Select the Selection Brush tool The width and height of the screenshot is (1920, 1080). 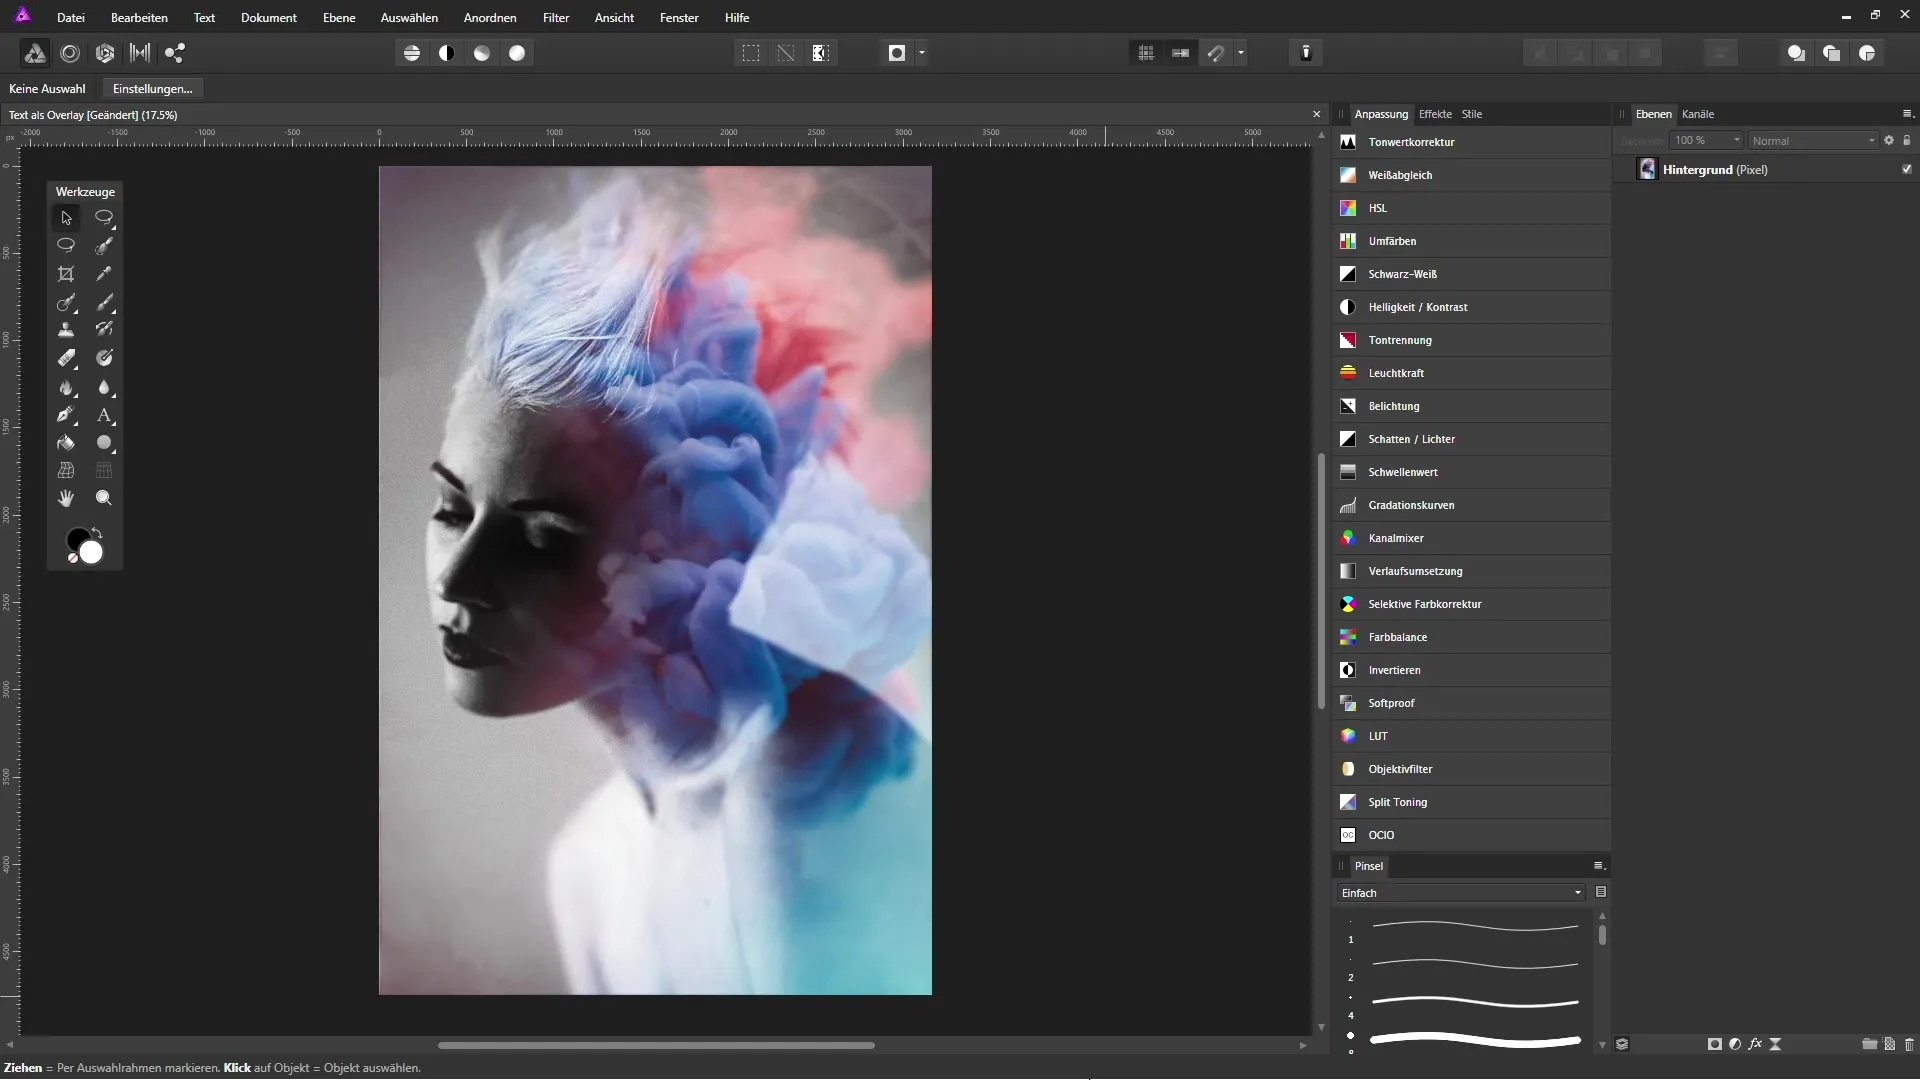tap(104, 246)
